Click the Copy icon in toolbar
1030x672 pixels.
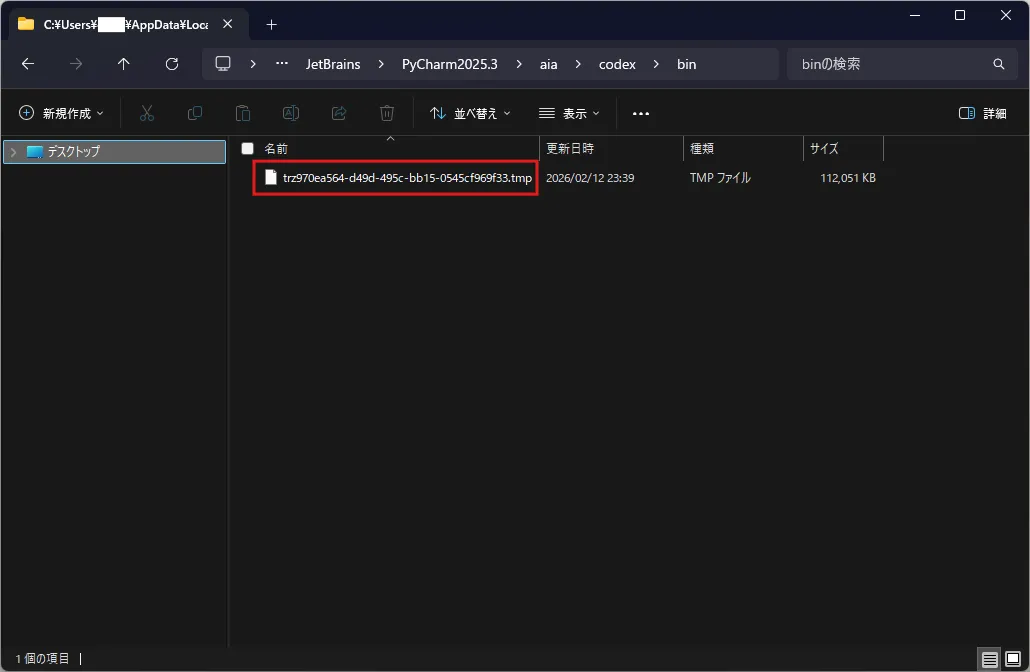point(194,114)
